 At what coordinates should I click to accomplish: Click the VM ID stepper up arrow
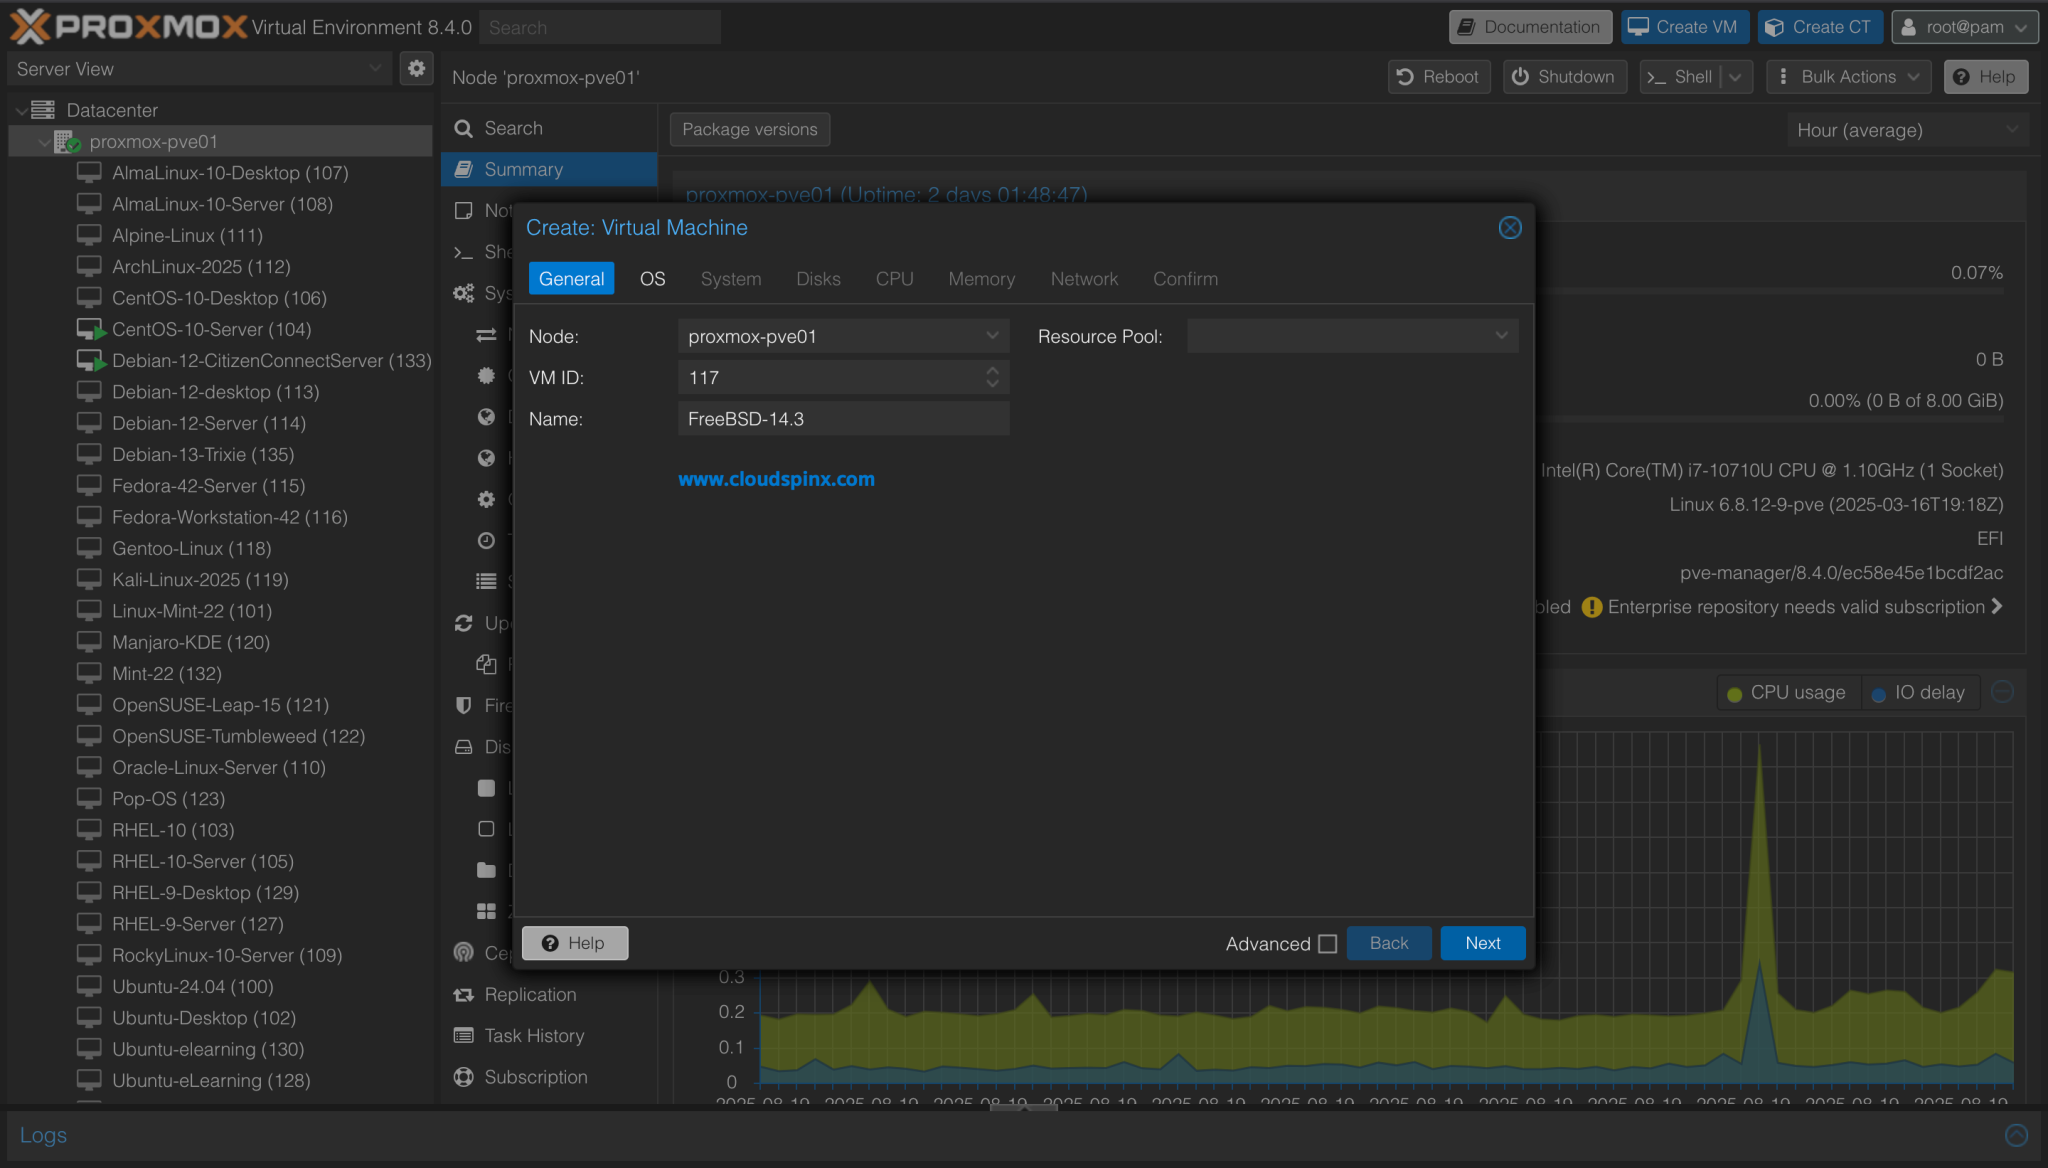(x=992, y=371)
